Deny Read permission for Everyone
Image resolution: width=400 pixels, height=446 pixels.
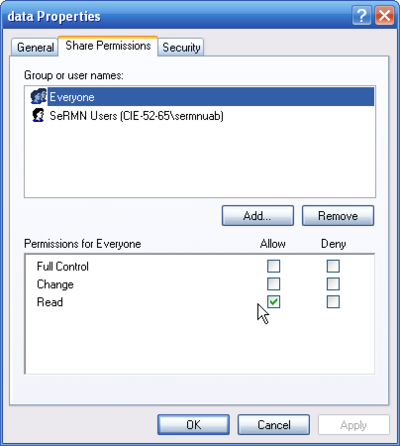click(x=333, y=302)
